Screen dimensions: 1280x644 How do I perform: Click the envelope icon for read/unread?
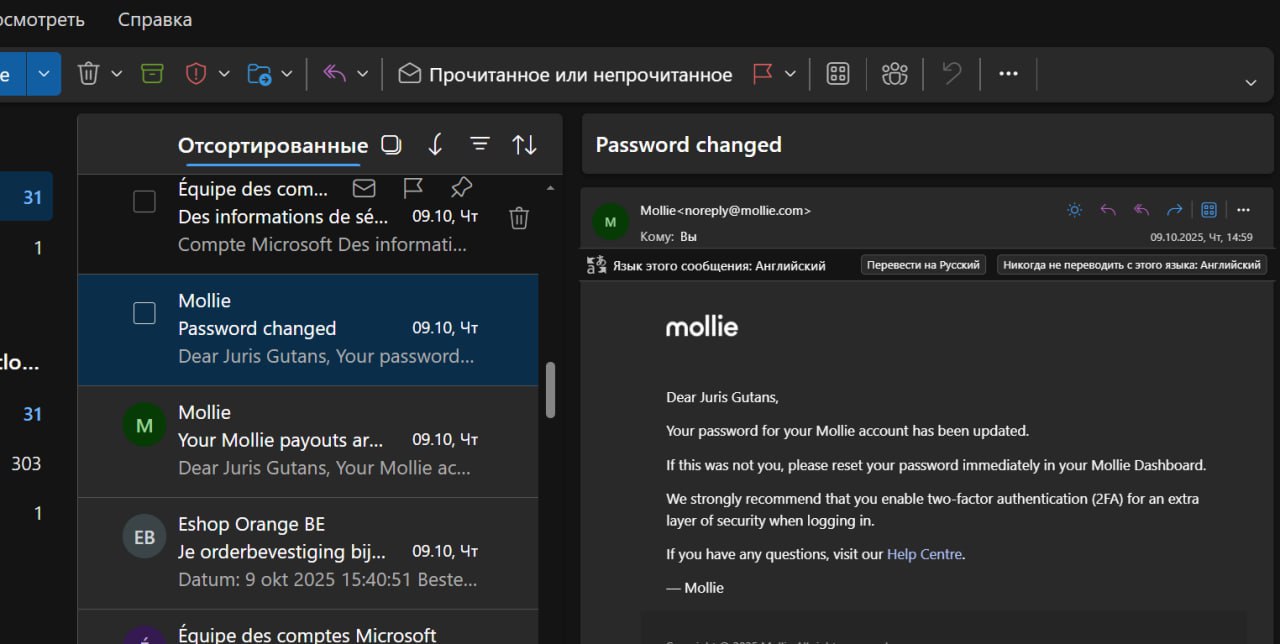tap(409, 74)
